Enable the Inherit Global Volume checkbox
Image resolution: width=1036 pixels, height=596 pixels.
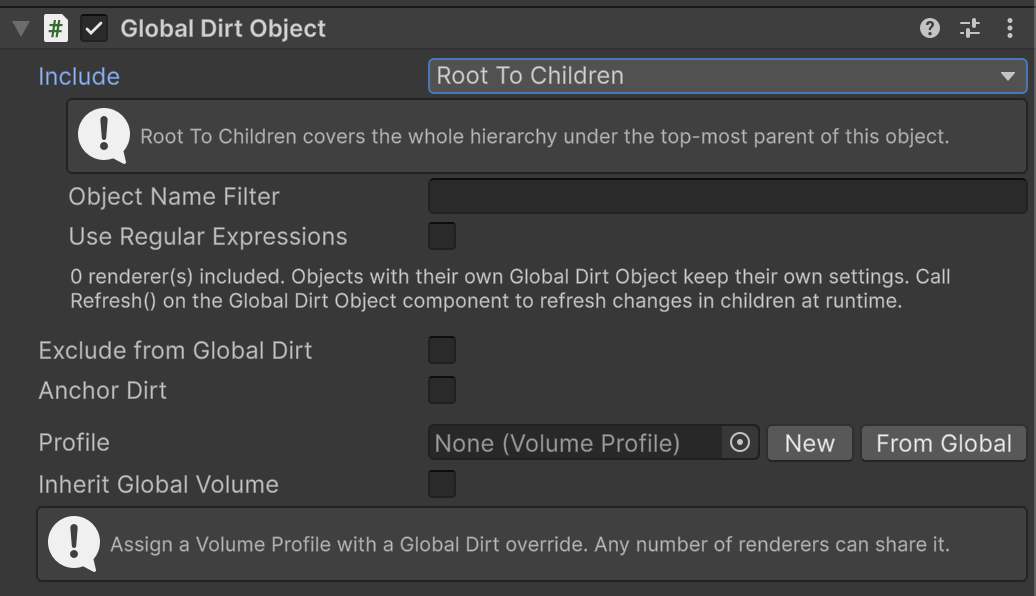[442, 484]
